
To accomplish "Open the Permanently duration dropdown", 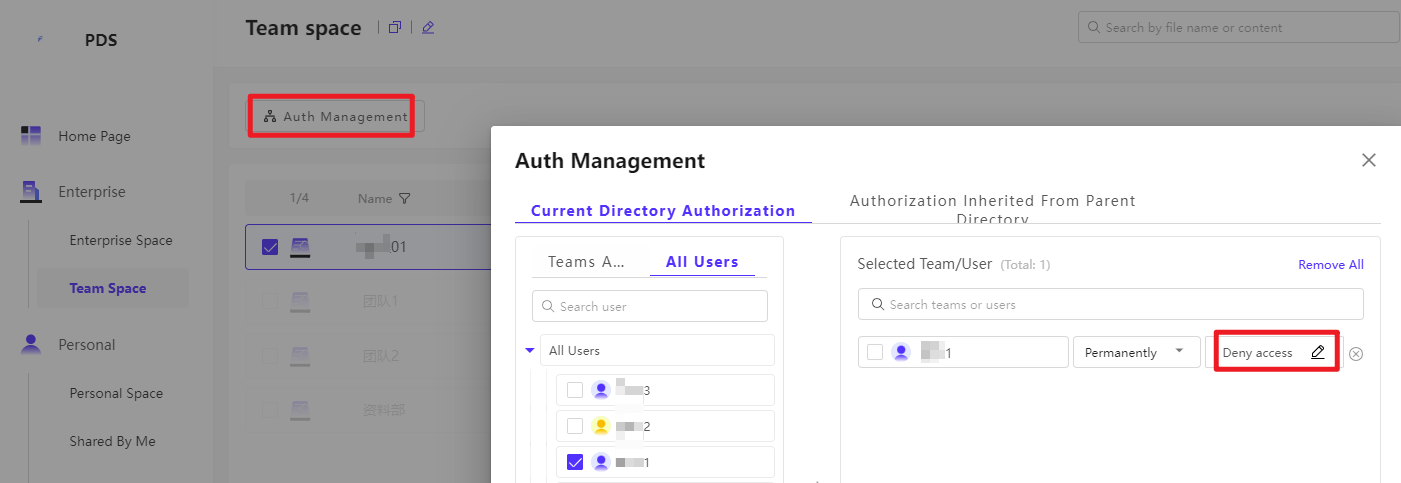I will point(1136,352).
